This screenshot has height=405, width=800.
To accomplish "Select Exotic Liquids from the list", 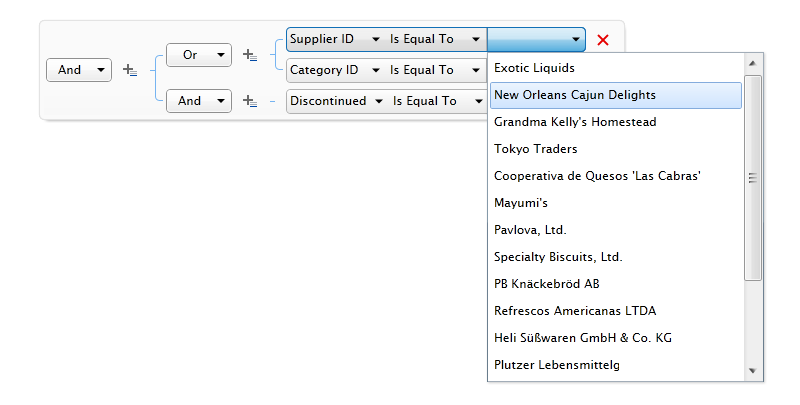I will coord(616,68).
